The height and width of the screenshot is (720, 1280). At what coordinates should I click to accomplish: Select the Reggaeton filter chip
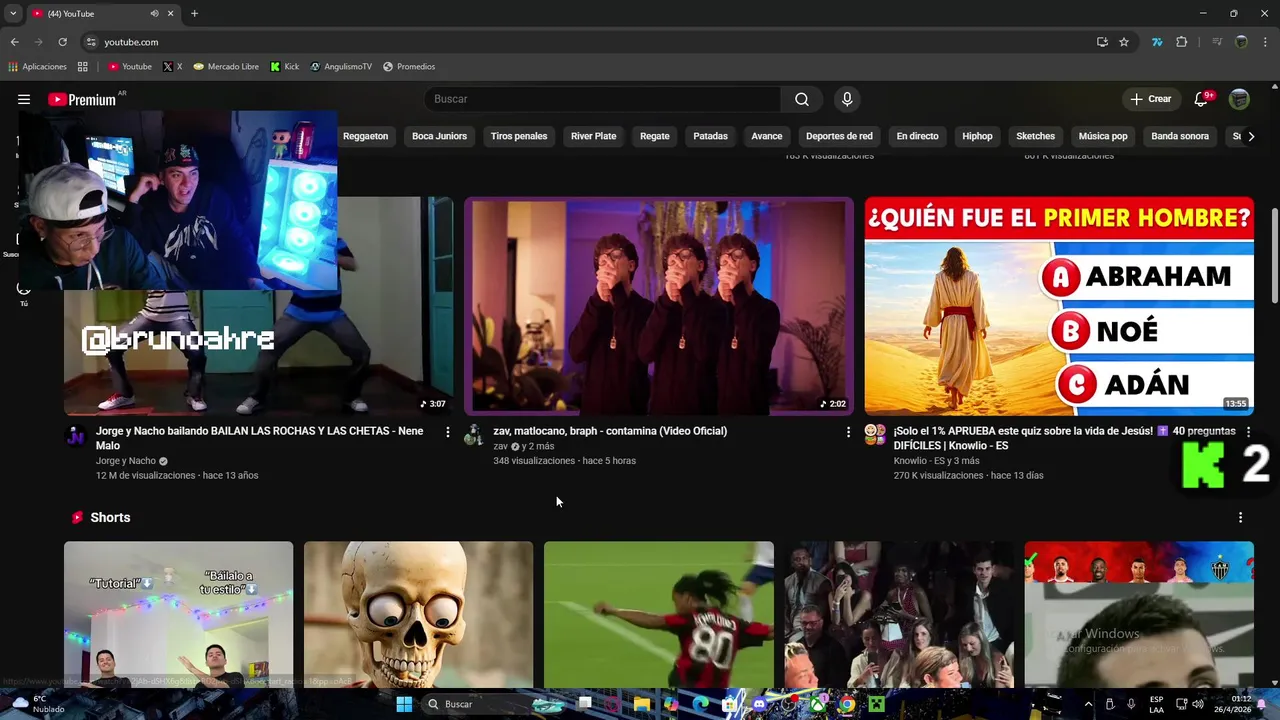coord(365,136)
